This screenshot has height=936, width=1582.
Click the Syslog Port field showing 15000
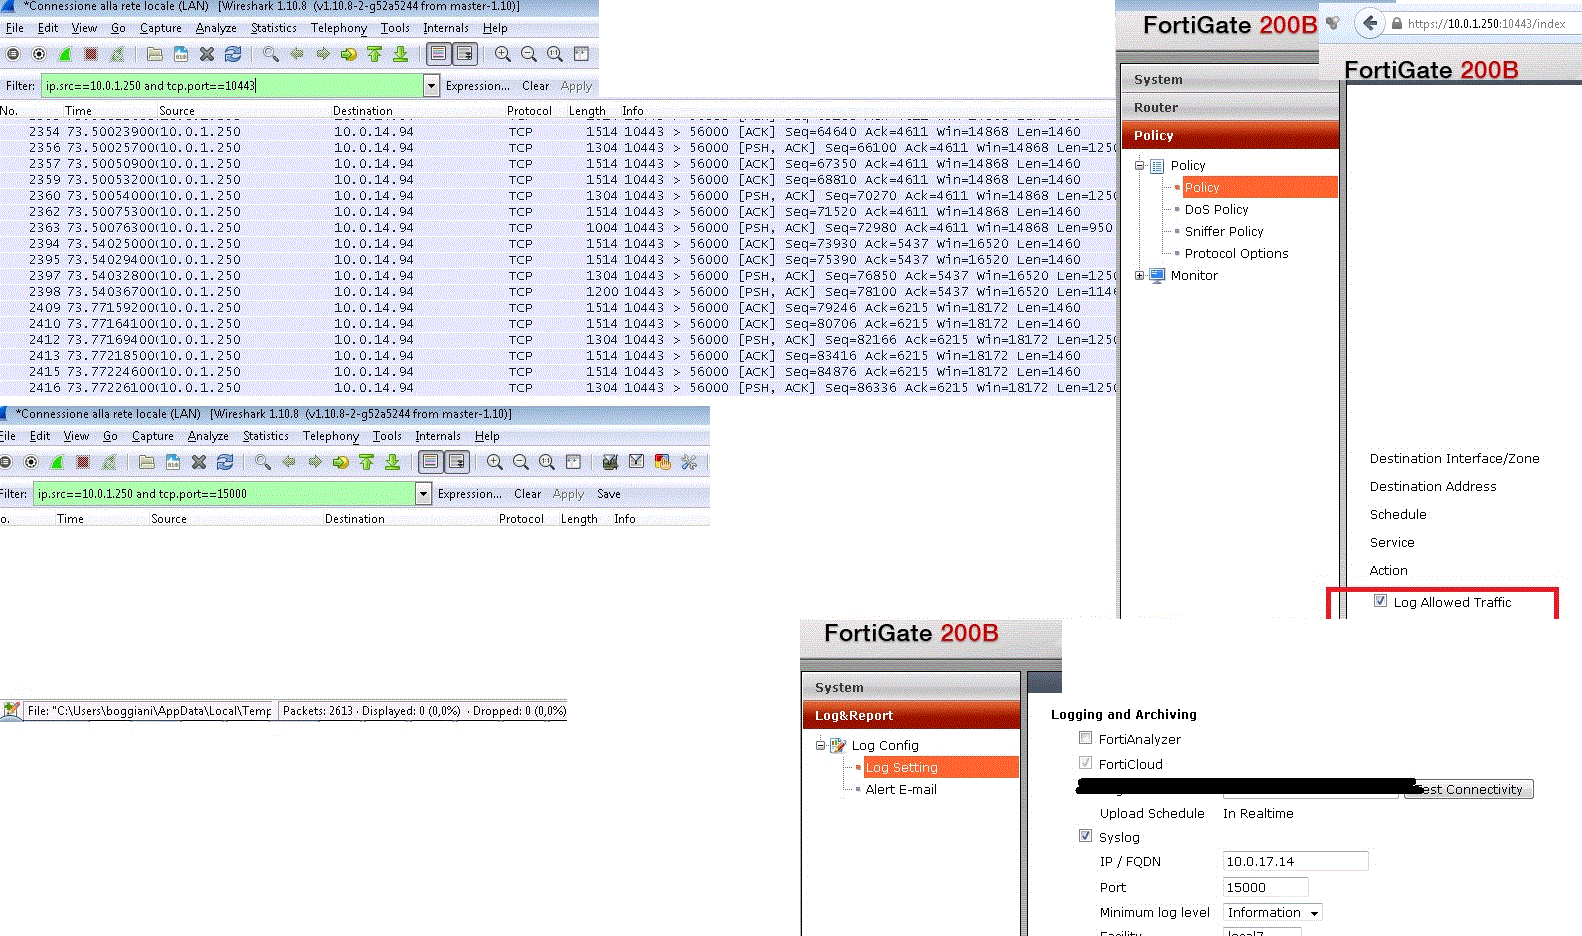click(1265, 887)
